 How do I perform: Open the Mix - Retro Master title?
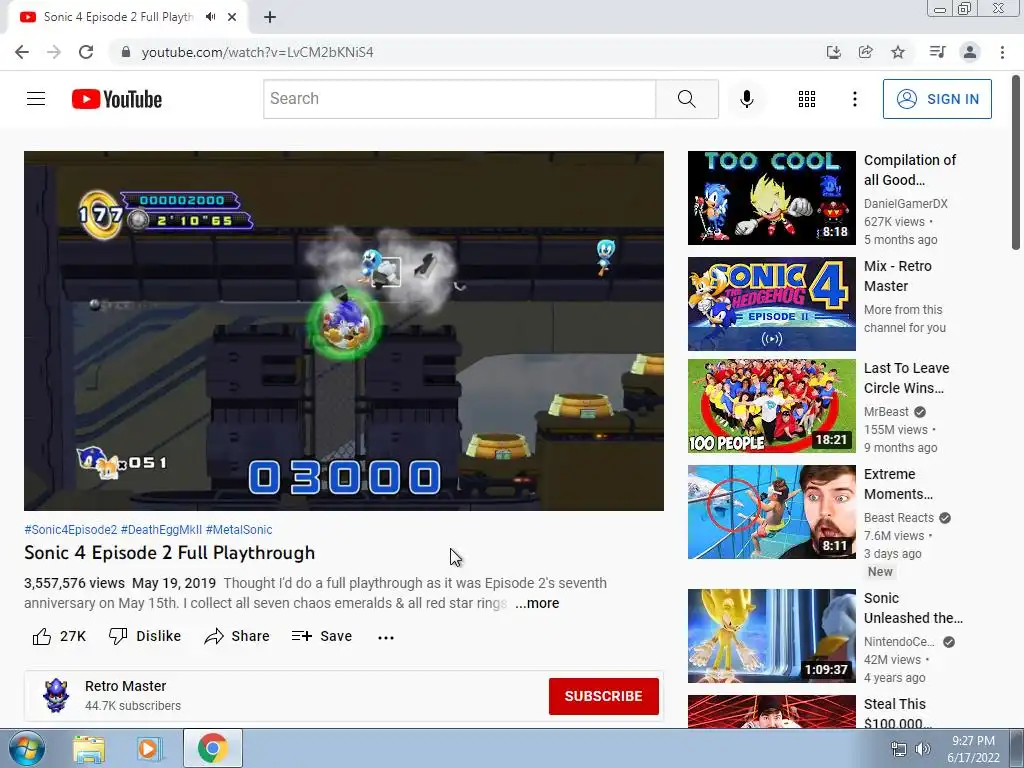[897, 276]
